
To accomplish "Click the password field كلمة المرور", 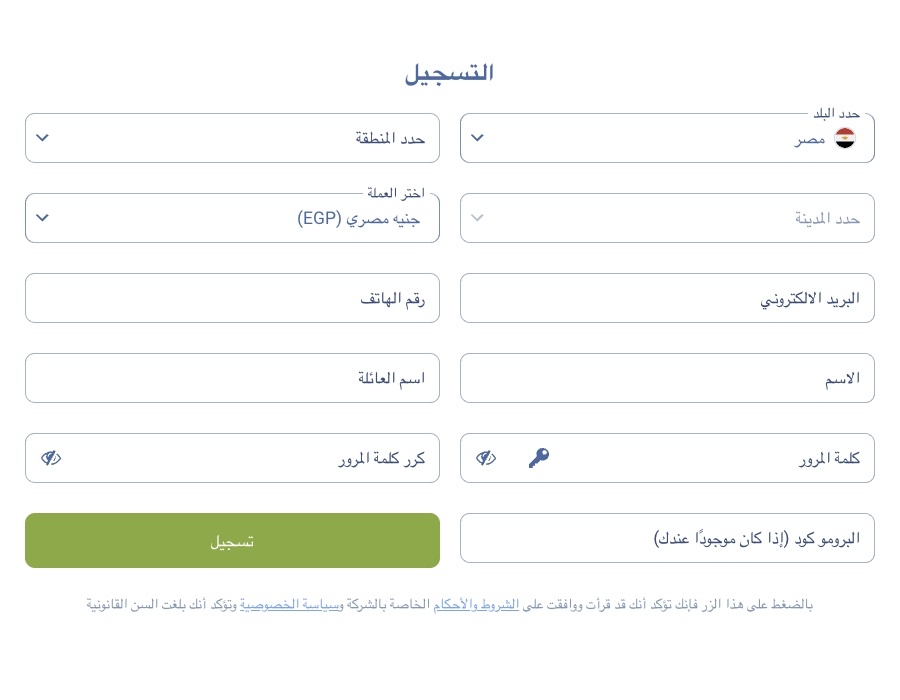I will click(x=700, y=458).
